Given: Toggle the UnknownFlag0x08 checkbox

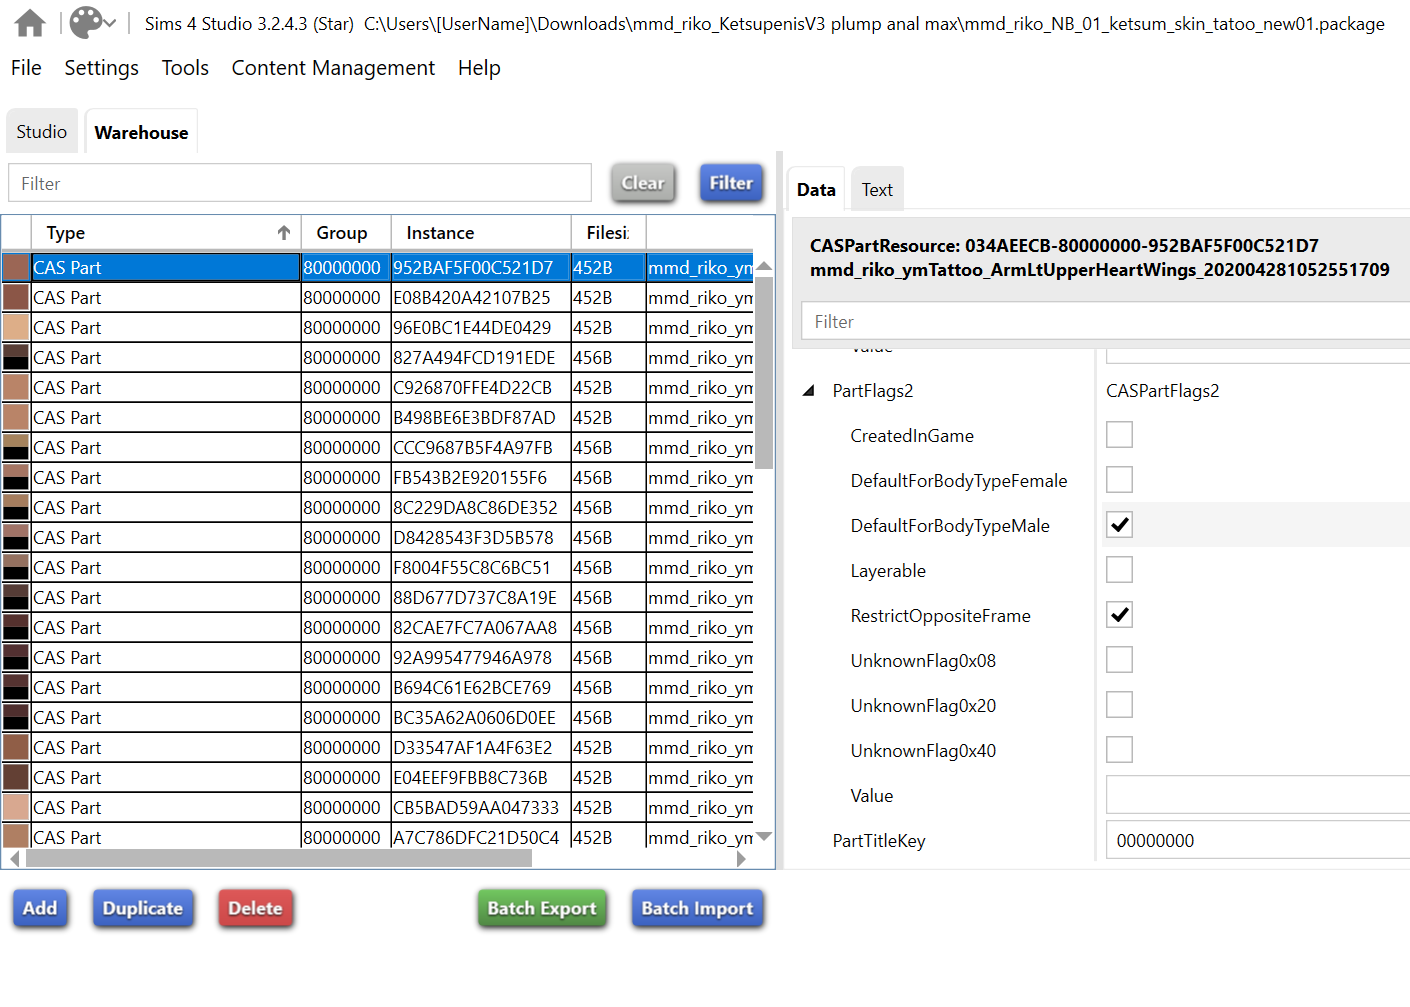Looking at the screenshot, I should coord(1120,660).
